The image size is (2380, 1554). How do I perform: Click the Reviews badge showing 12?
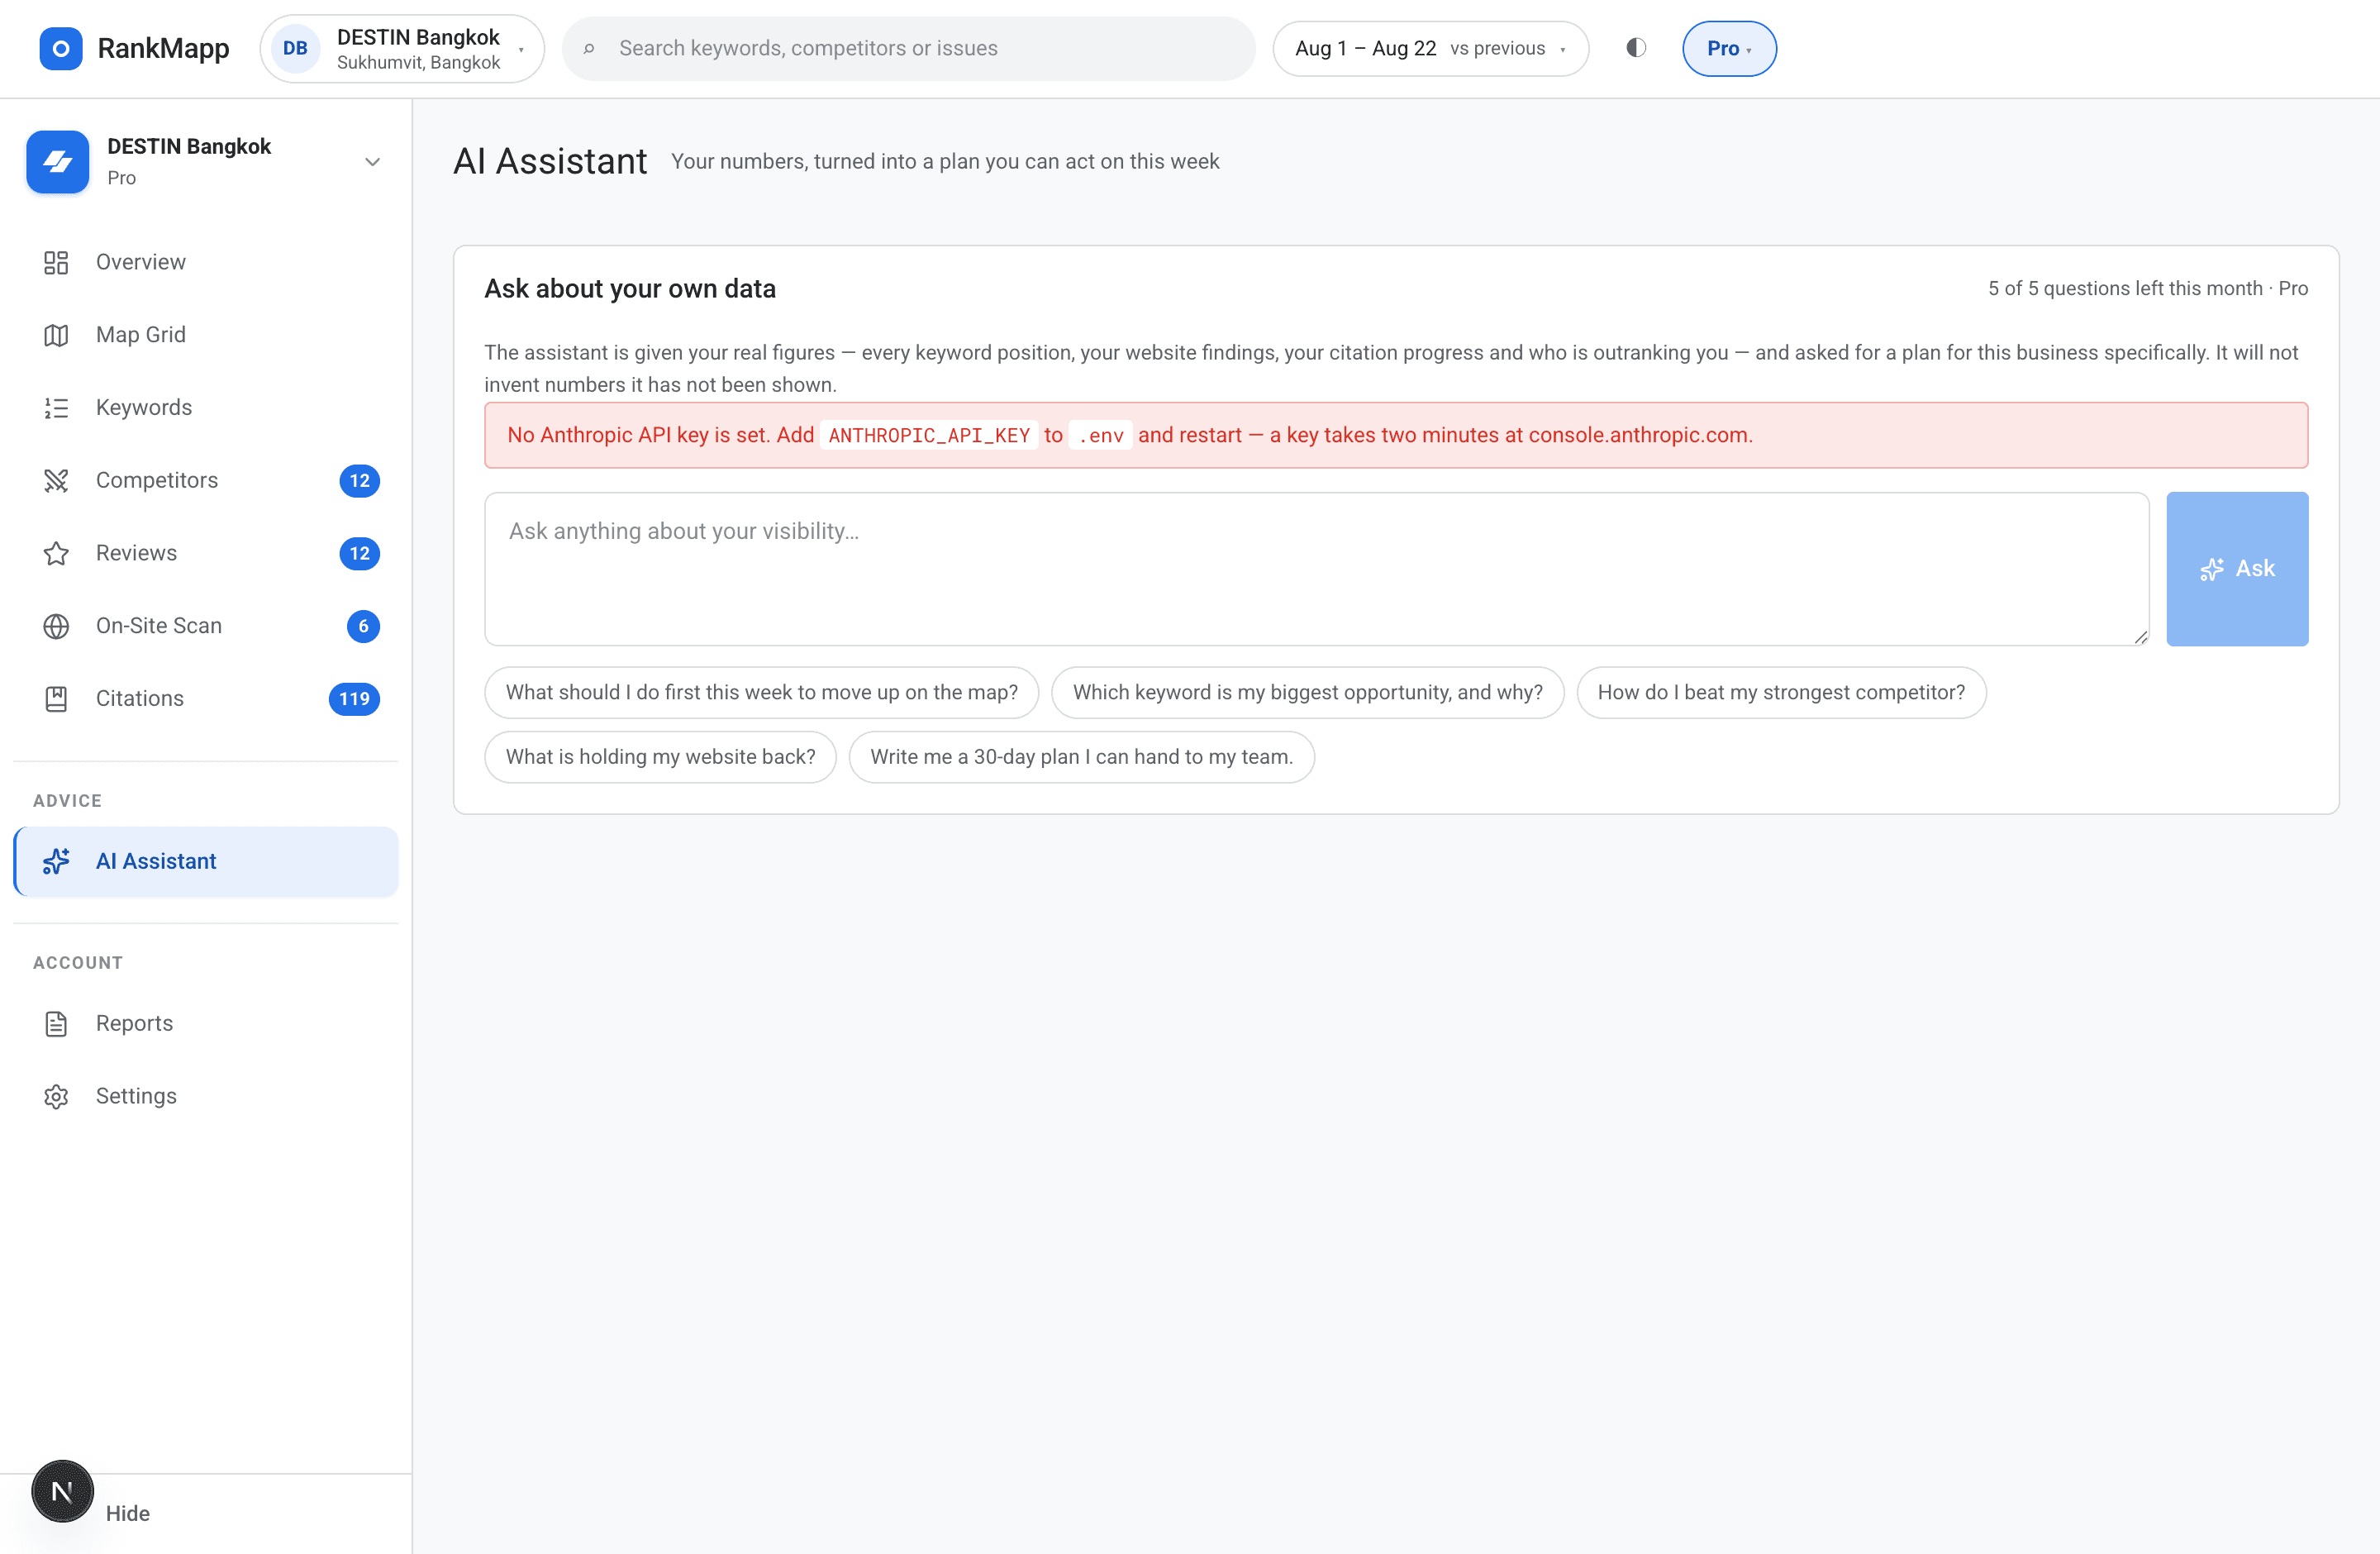pos(359,553)
